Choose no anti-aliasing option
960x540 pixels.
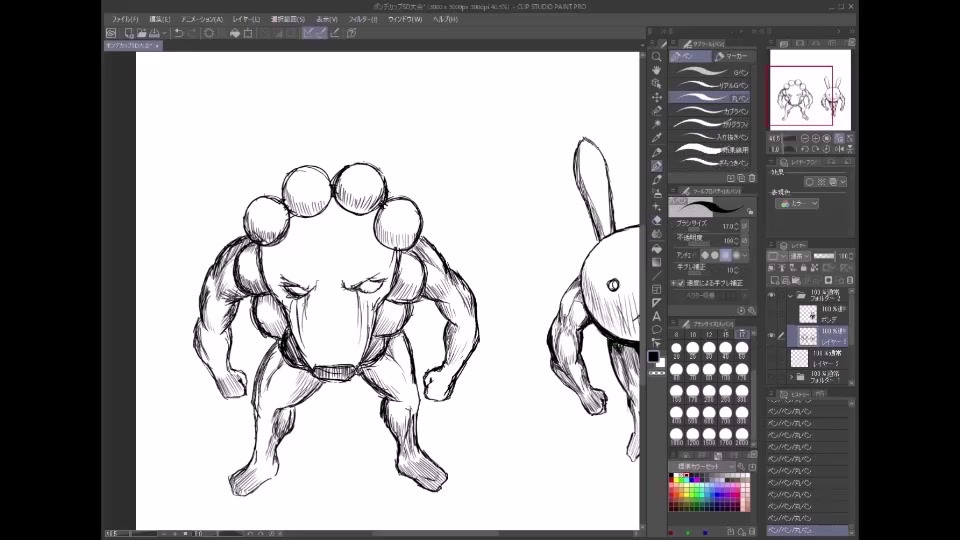pos(705,255)
